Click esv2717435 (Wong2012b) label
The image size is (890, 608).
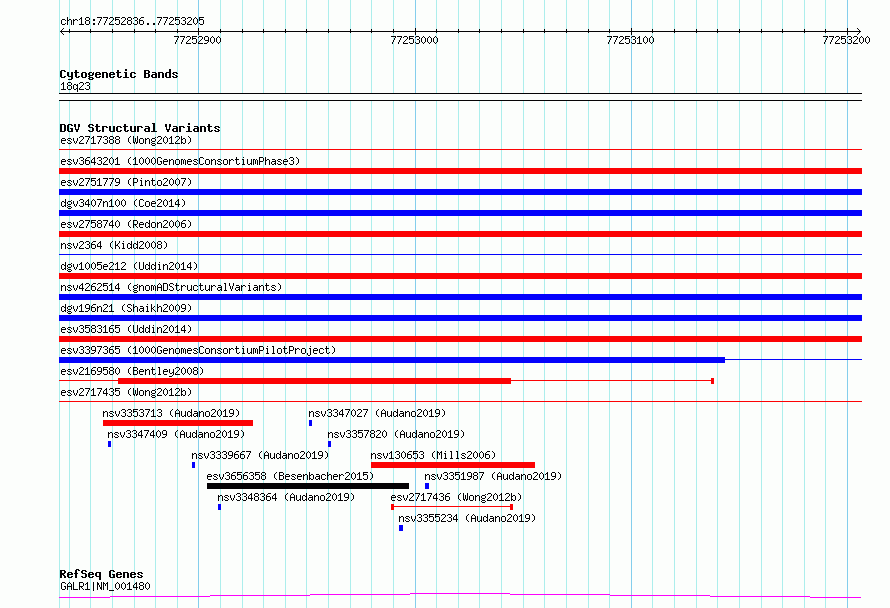click(126, 392)
